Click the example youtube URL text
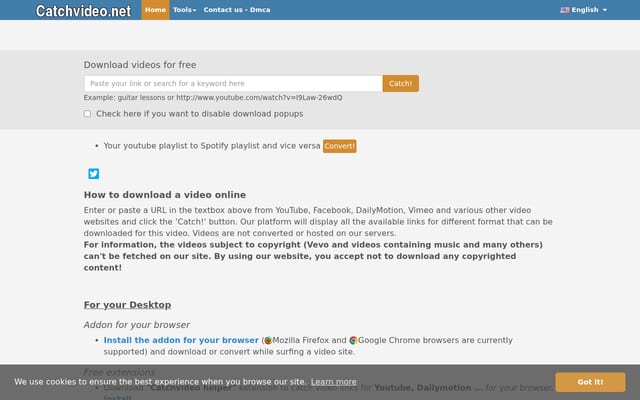The height and width of the screenshot is (400, 640). (259, 98)
